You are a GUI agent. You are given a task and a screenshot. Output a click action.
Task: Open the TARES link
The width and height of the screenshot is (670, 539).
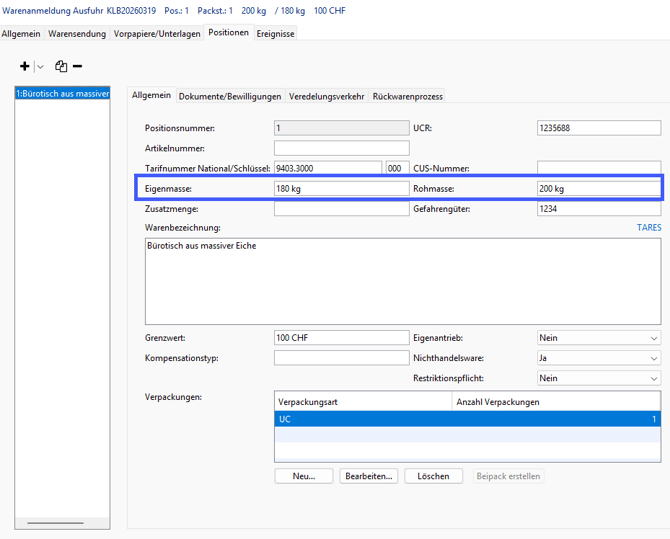649,228
